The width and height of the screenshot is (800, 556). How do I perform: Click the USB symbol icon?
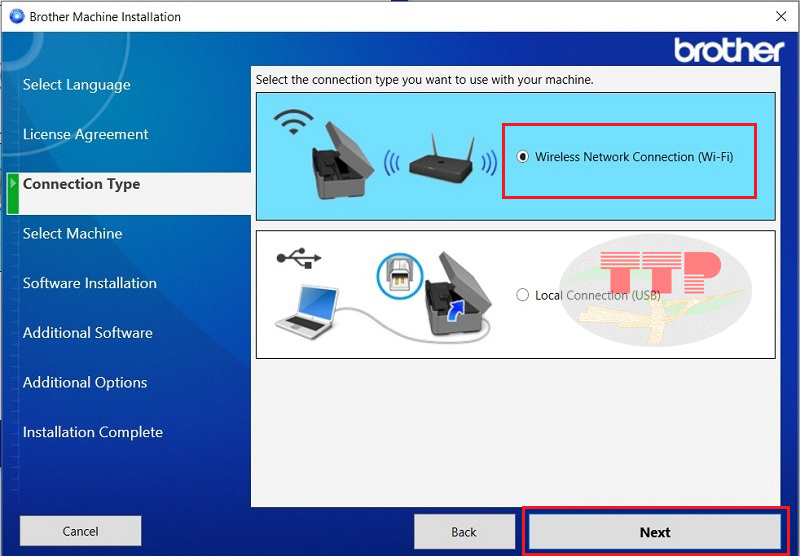click(299, 258)
